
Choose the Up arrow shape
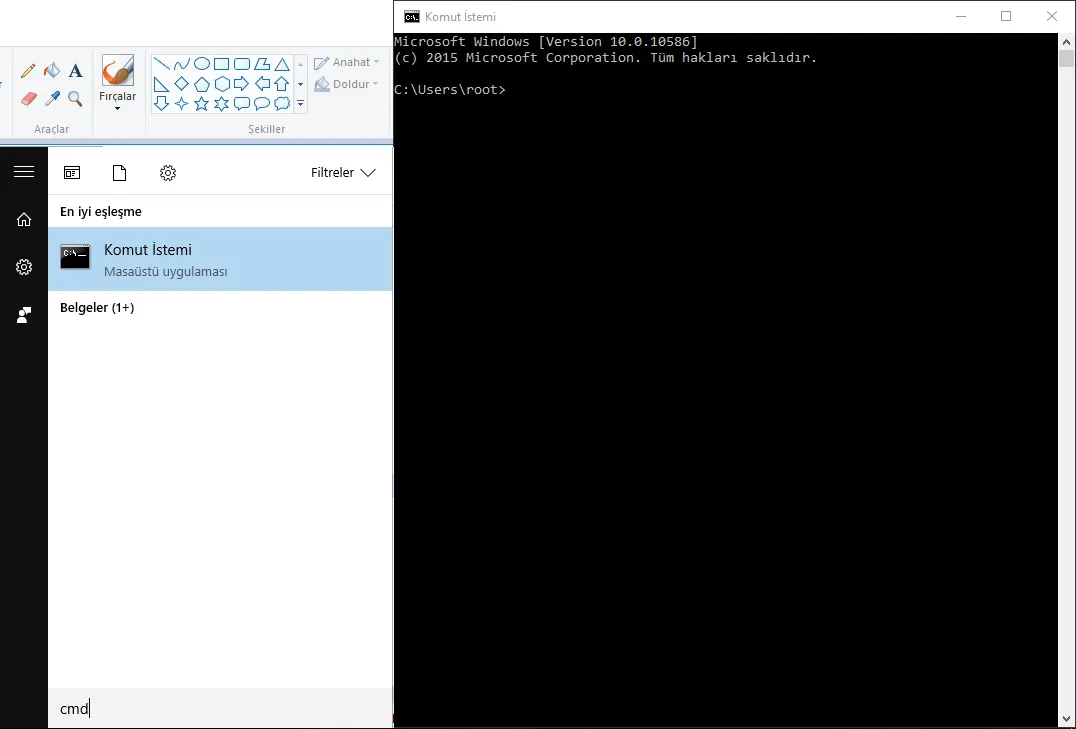pos(282,84)
